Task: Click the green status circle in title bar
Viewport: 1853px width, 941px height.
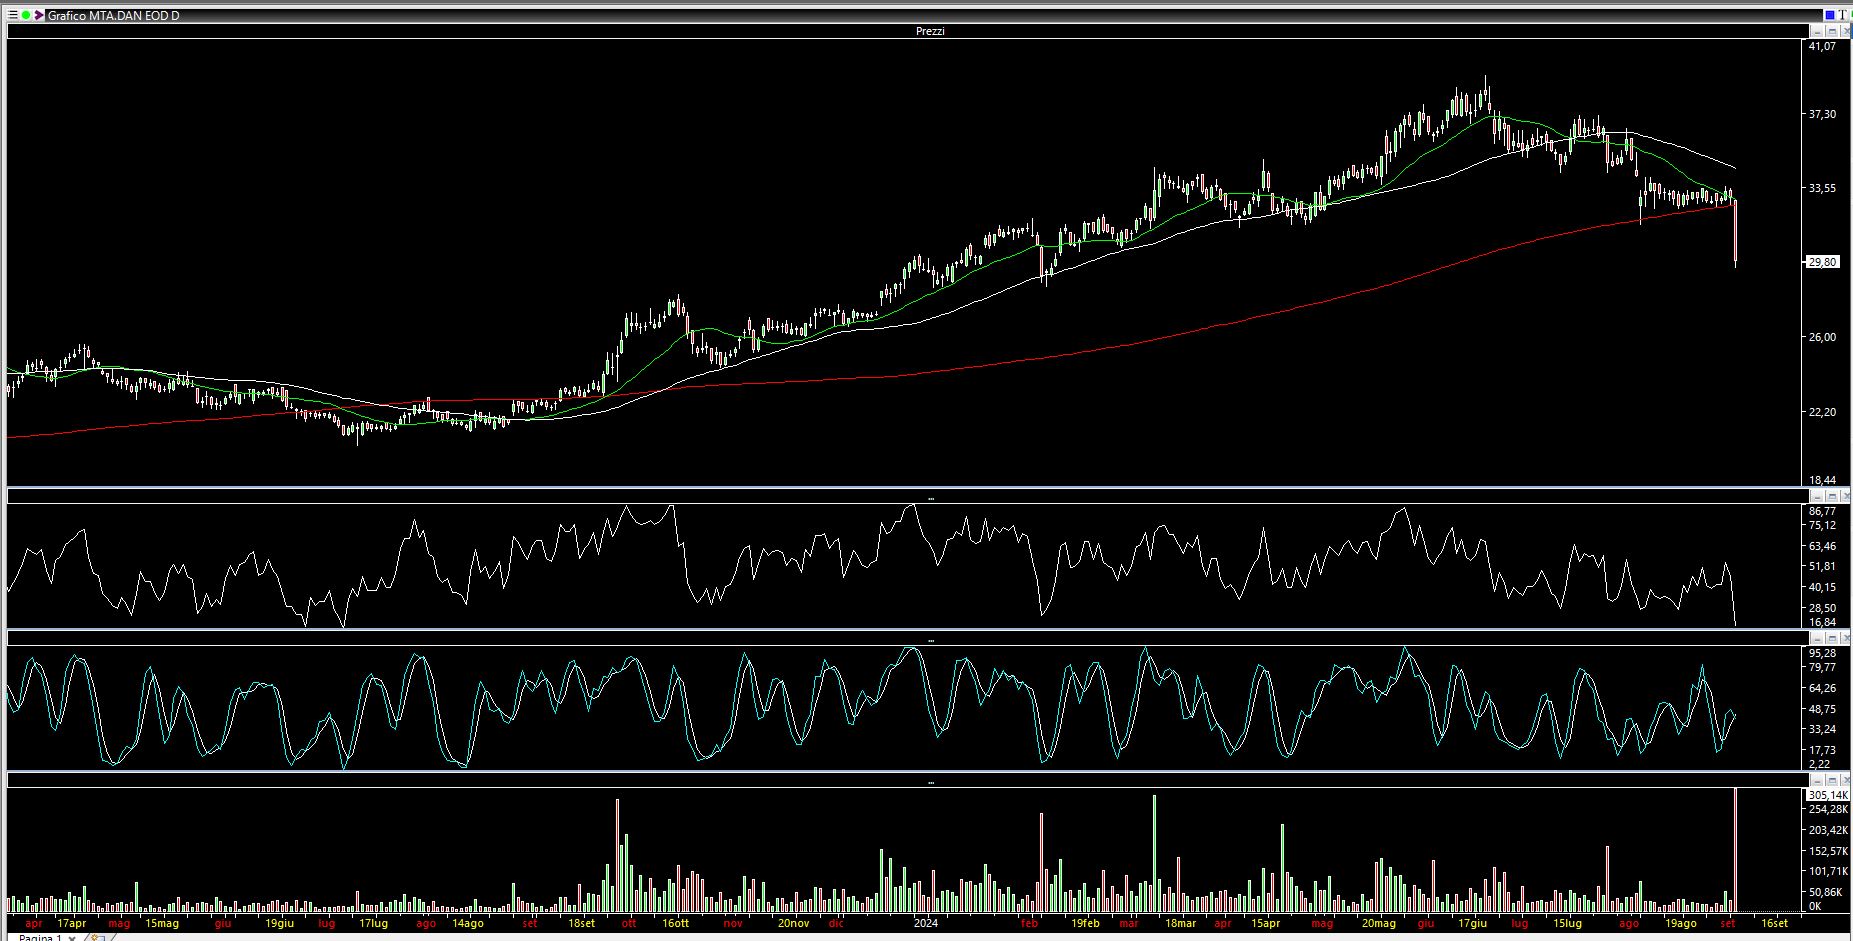Action: [x=26, y=15]
